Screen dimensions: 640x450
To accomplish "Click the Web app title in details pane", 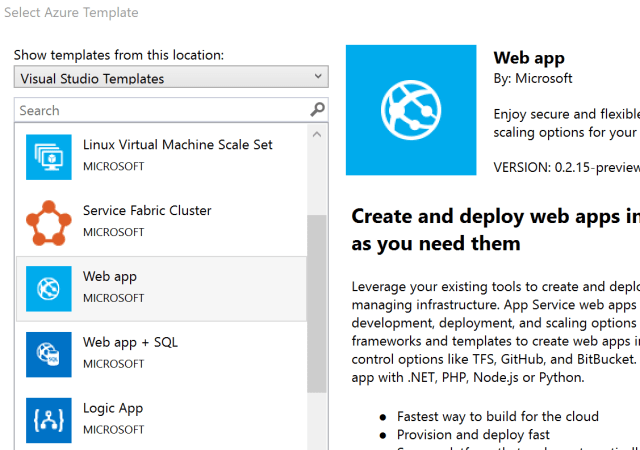I will [x=528, y=57].
